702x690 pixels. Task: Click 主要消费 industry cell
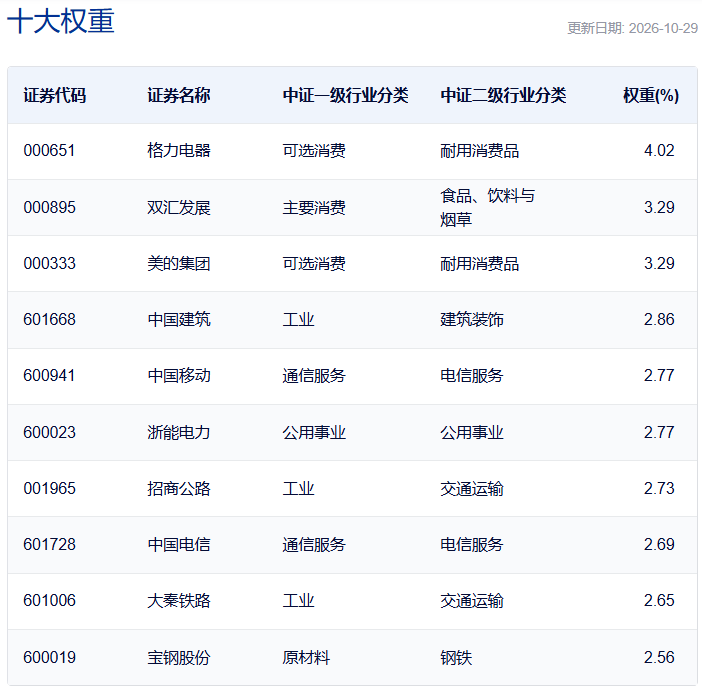pyautogui.click(x=314, y=207)
